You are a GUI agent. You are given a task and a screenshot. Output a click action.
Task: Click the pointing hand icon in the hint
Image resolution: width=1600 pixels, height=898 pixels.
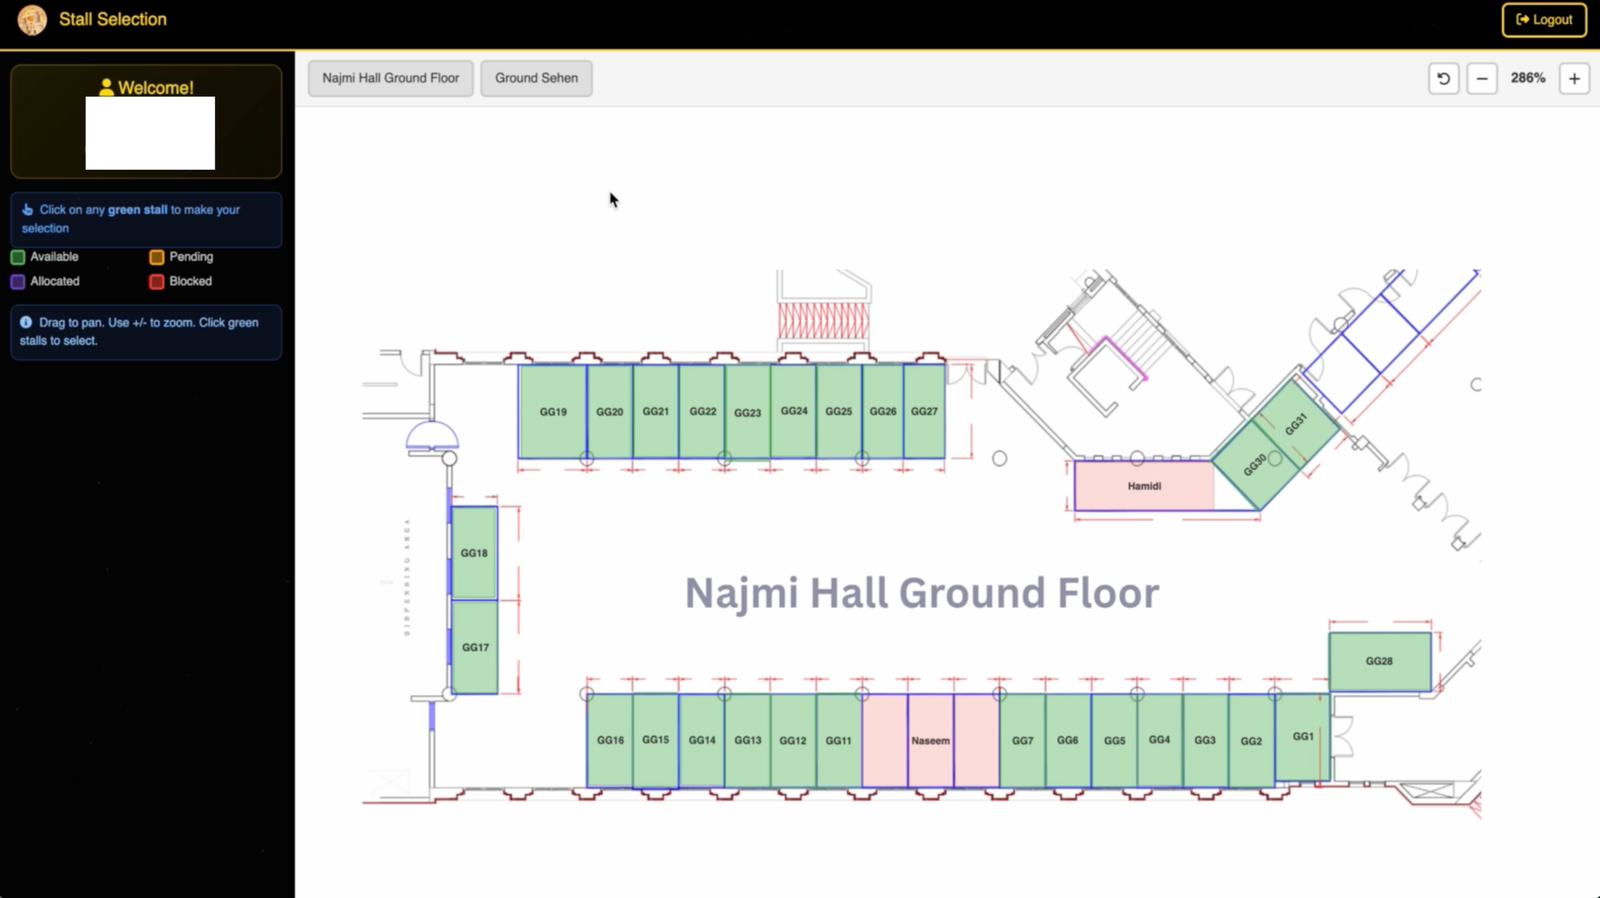point(27,210)
